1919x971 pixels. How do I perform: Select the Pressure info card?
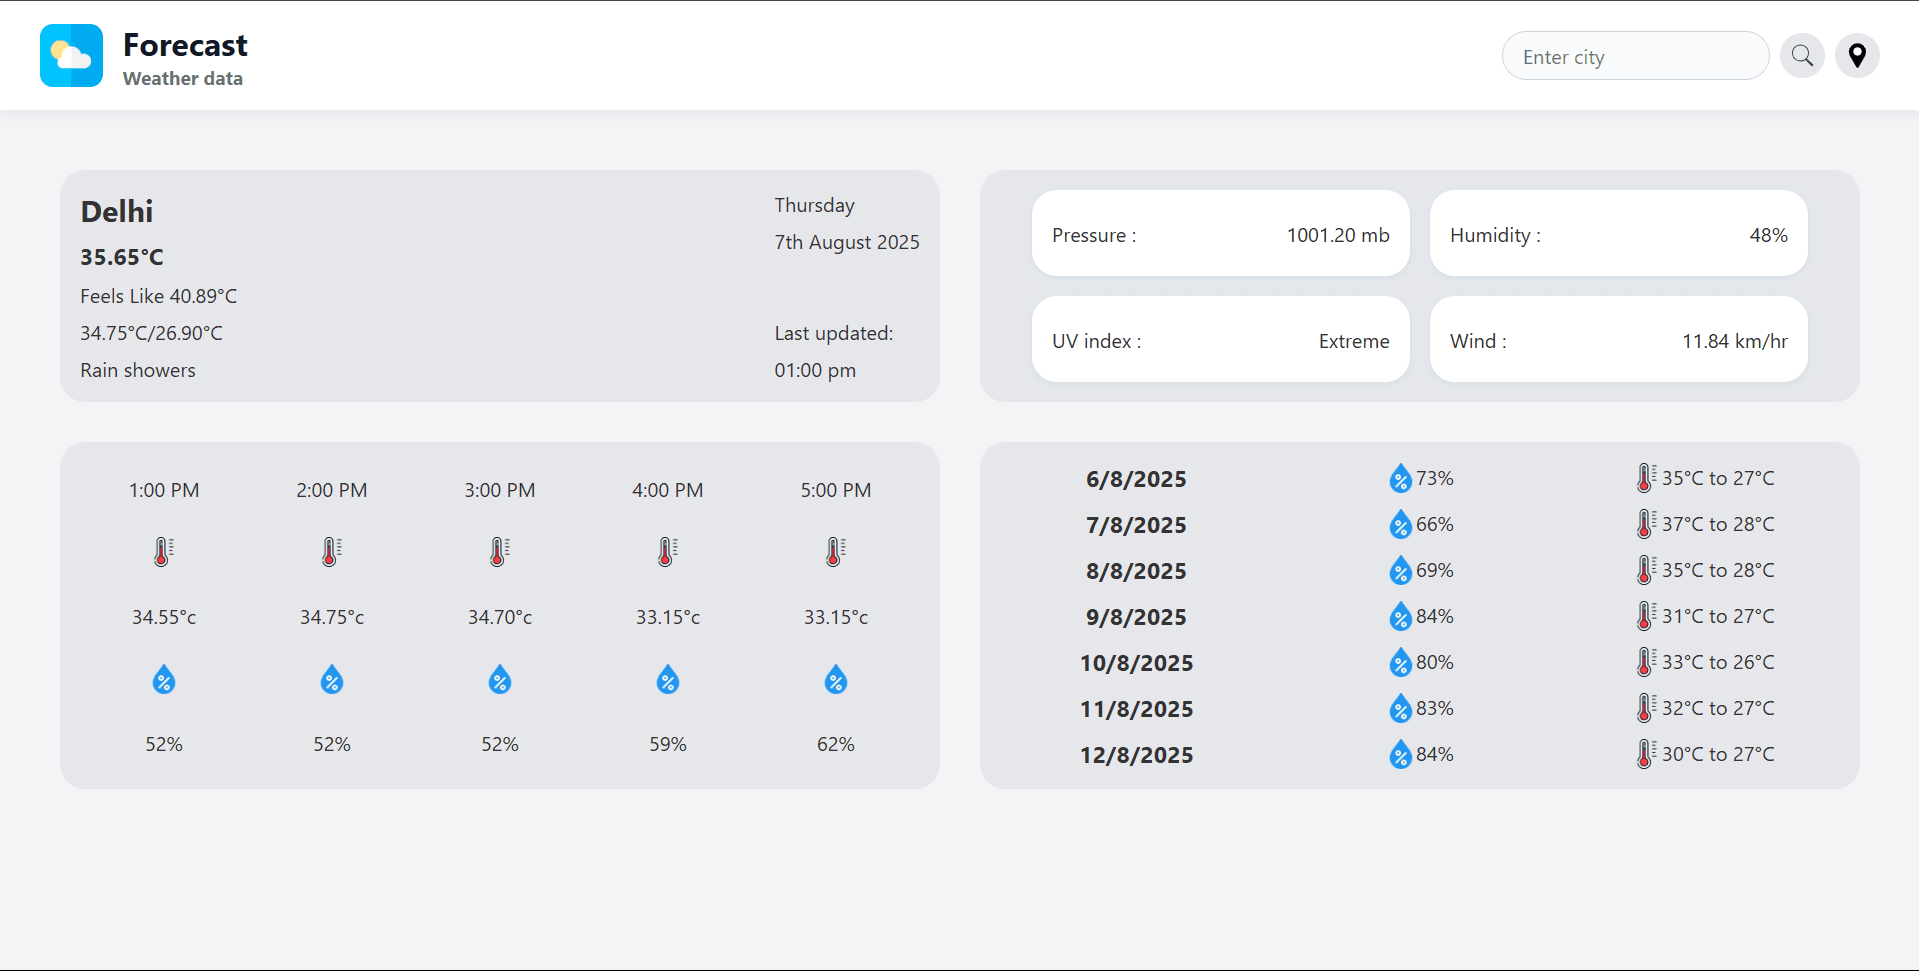(x=1220, y=234)
